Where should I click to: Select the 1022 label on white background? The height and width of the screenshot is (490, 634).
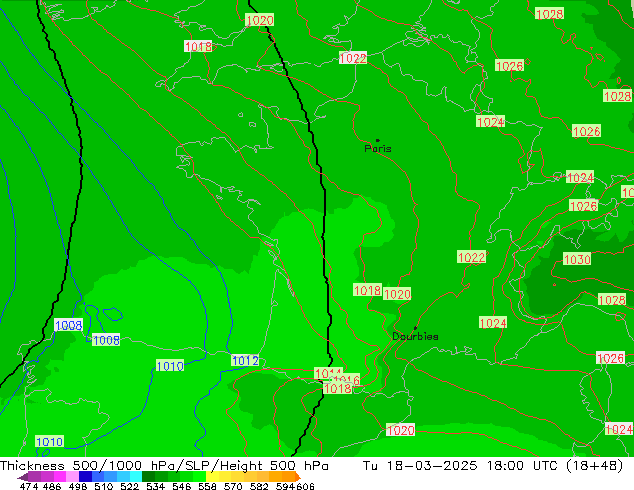click(353, 58)
